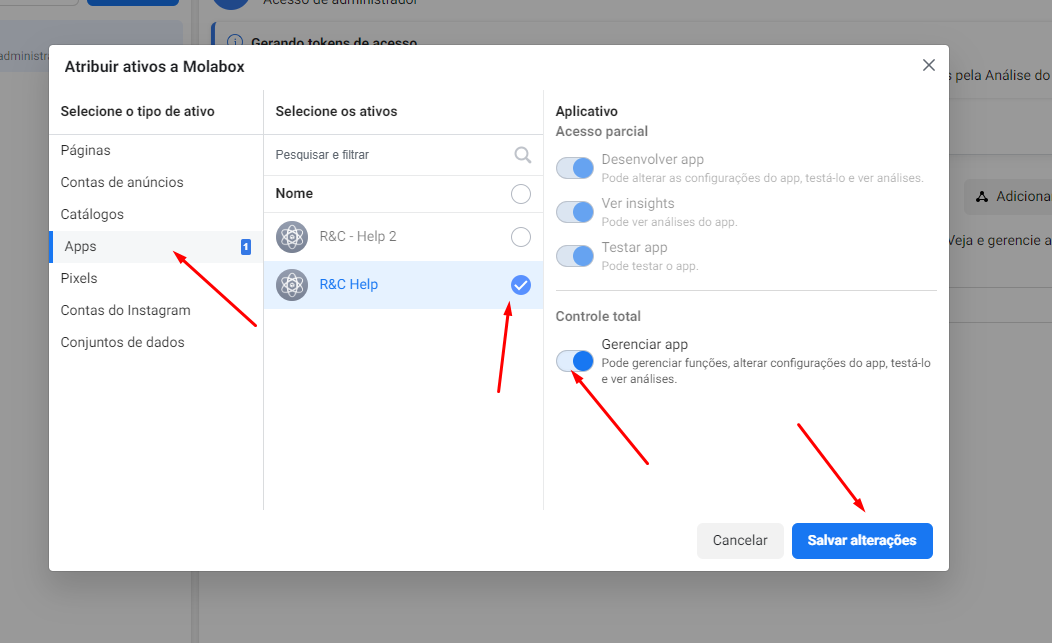
Task: Tick the select-all circle beside Nome
Action: 521,194
